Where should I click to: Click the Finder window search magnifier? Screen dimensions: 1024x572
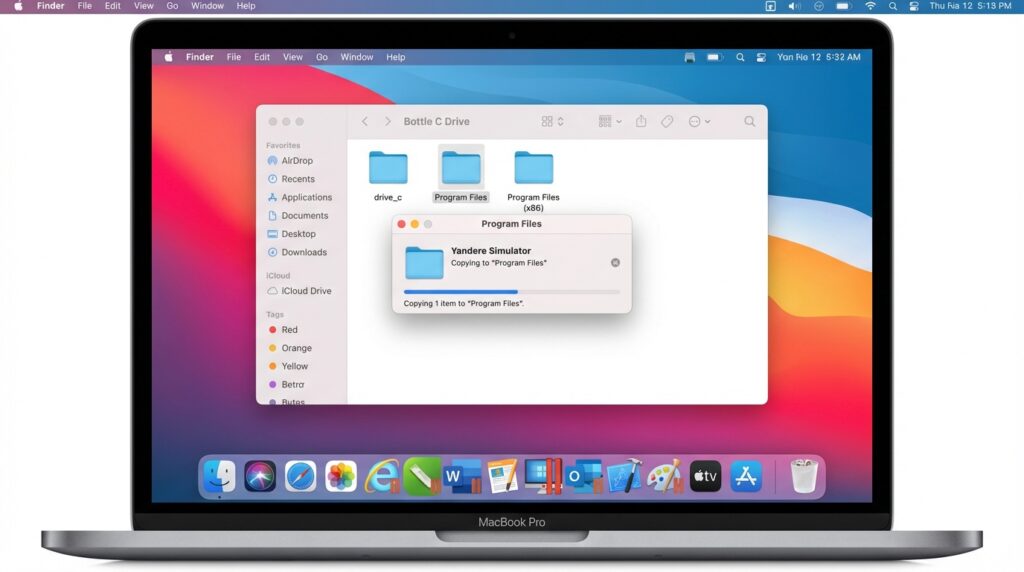[749, 121]
